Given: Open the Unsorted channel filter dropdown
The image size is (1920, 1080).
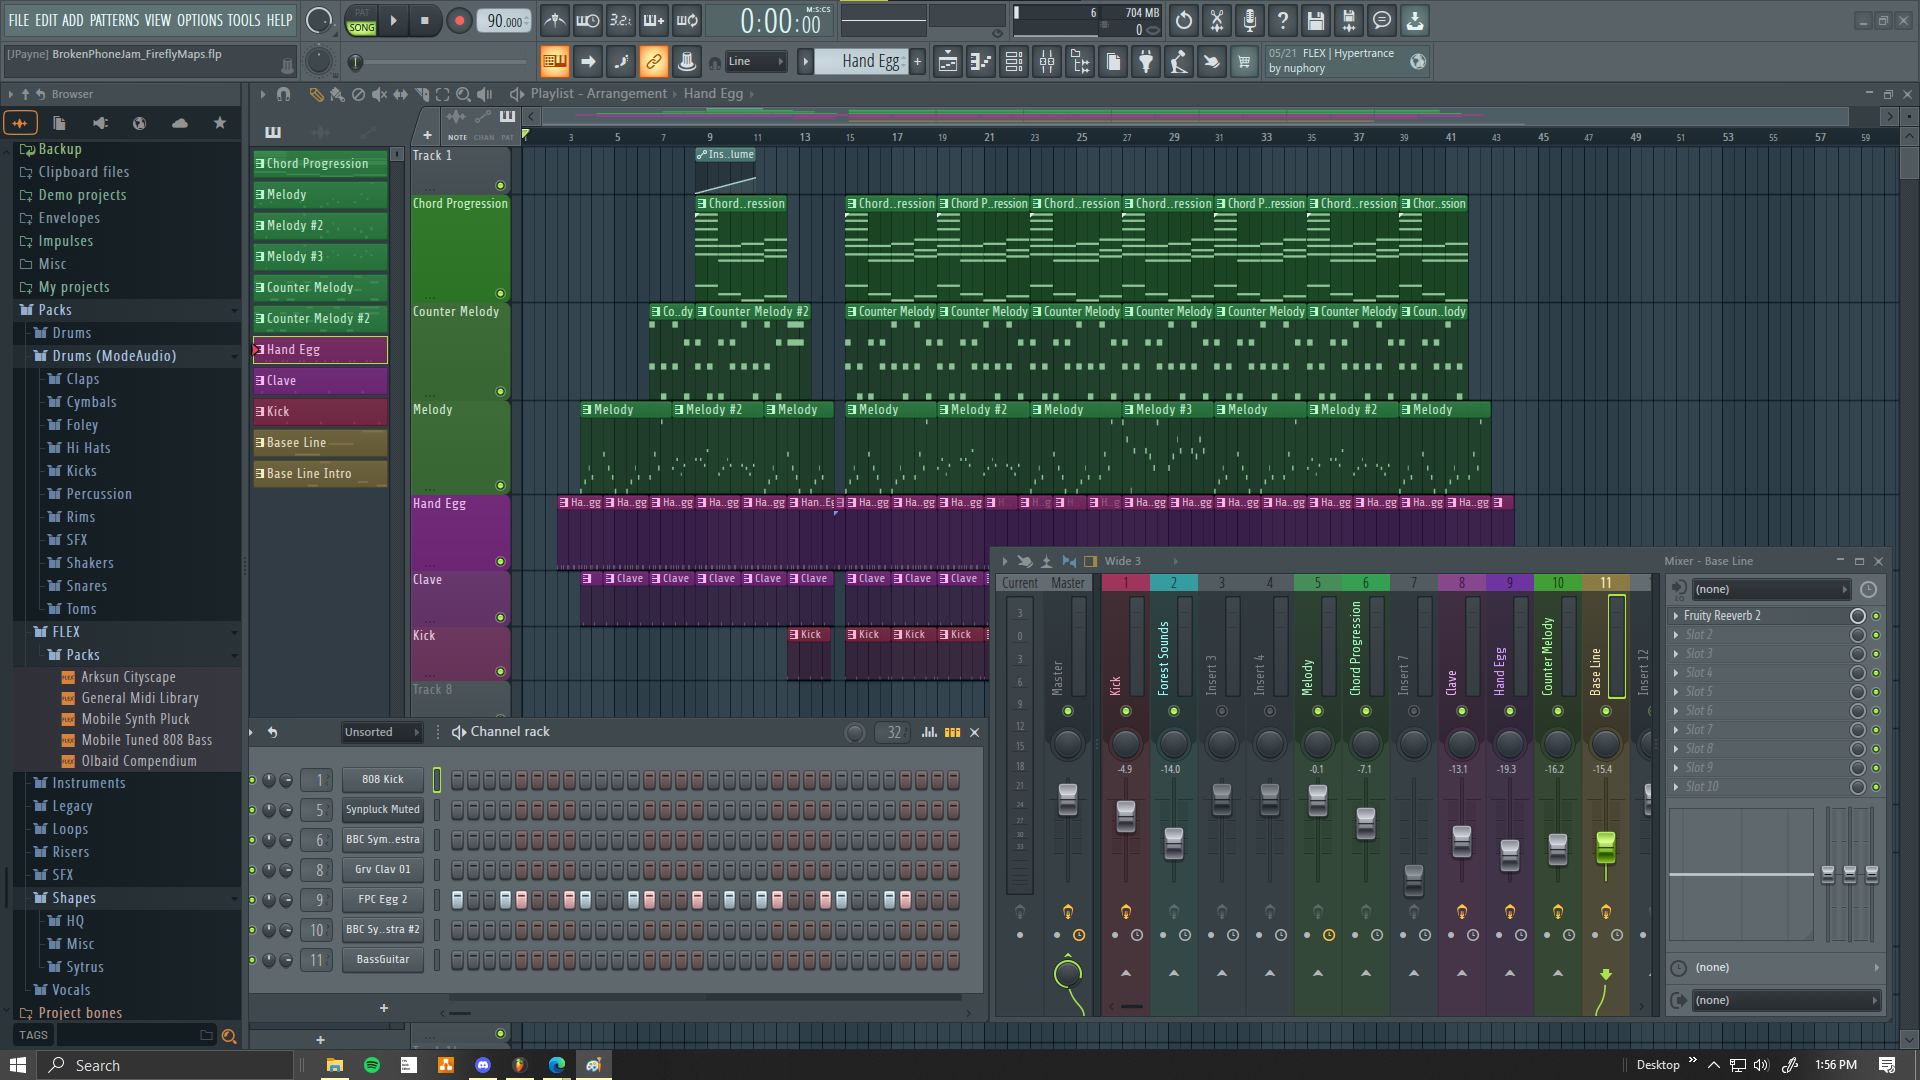Looking at the screenshot, I should point(382,732).
